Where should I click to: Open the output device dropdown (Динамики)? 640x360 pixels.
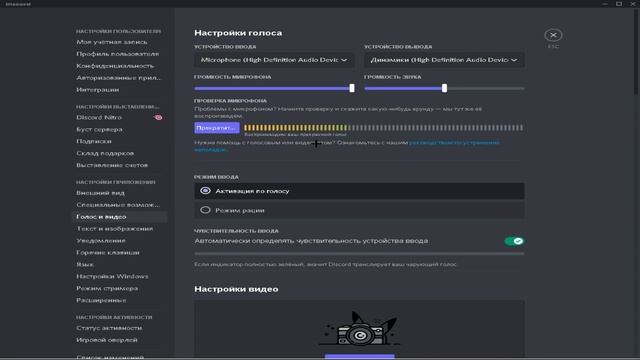point(444,60)
